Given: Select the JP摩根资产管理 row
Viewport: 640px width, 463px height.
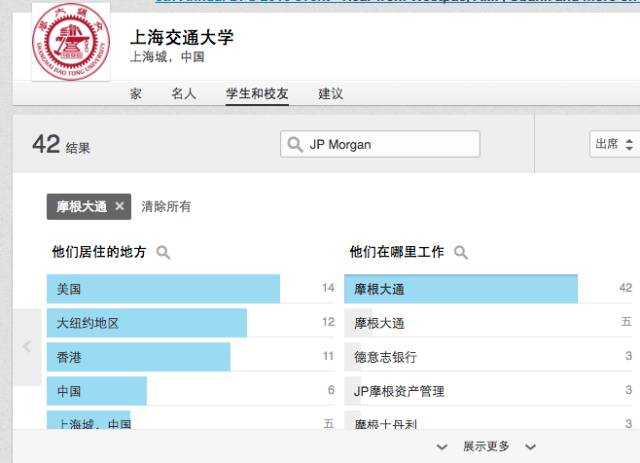Looking at the screenshot, I should coord(488,391).
